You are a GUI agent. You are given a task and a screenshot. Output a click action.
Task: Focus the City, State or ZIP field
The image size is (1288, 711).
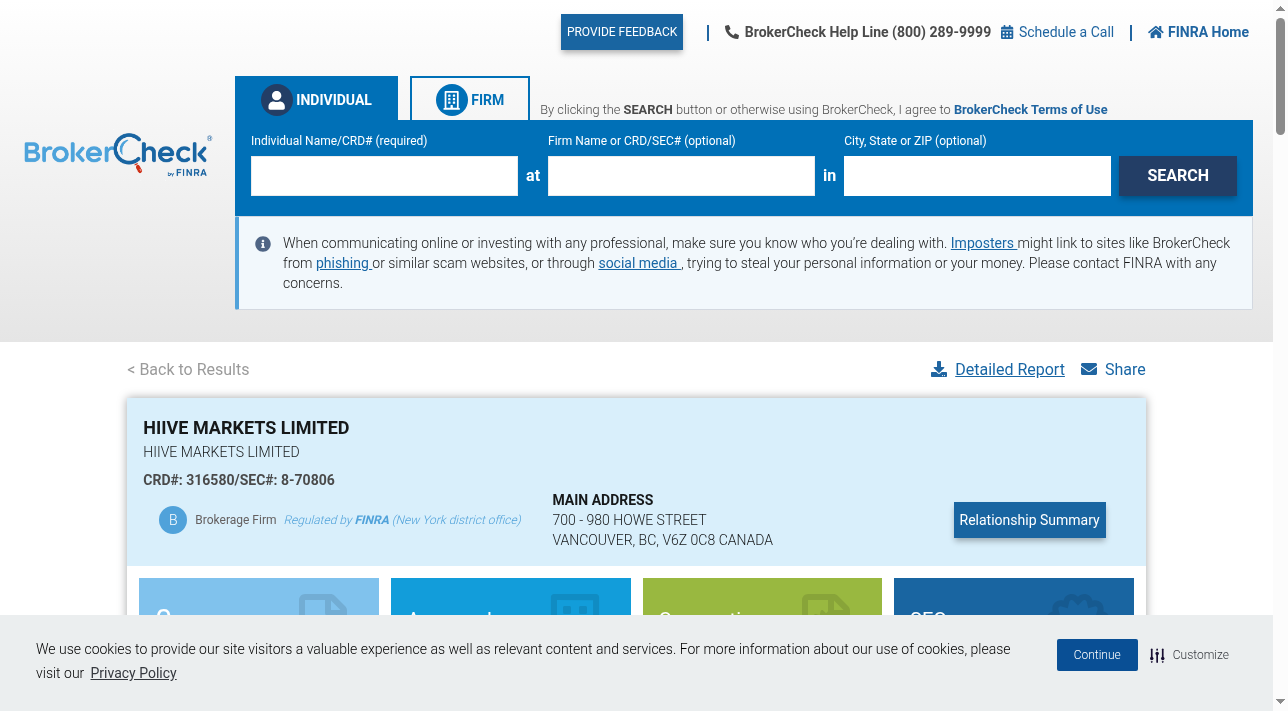[x=977, y=176]
